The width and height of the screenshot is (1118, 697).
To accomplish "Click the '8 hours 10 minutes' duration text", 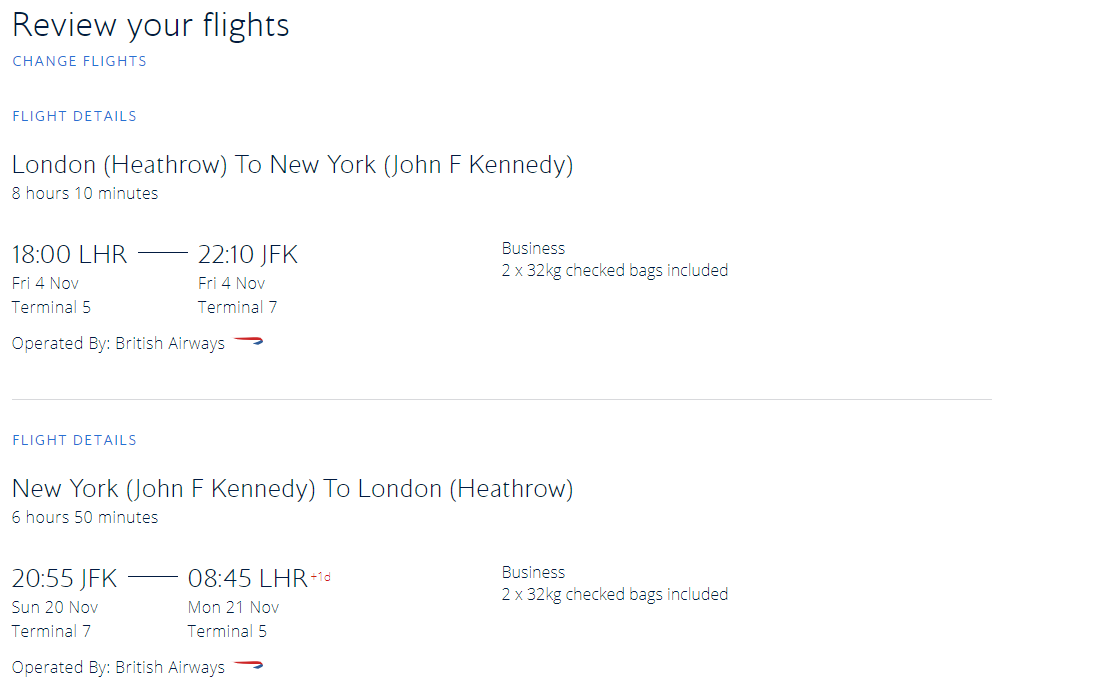I will [85, 193].
